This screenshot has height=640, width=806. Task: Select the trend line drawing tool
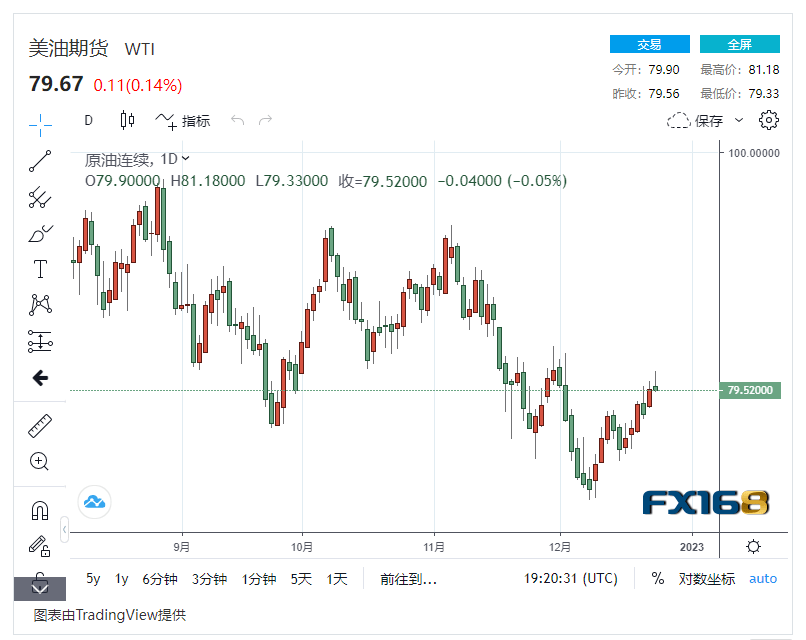40,160
